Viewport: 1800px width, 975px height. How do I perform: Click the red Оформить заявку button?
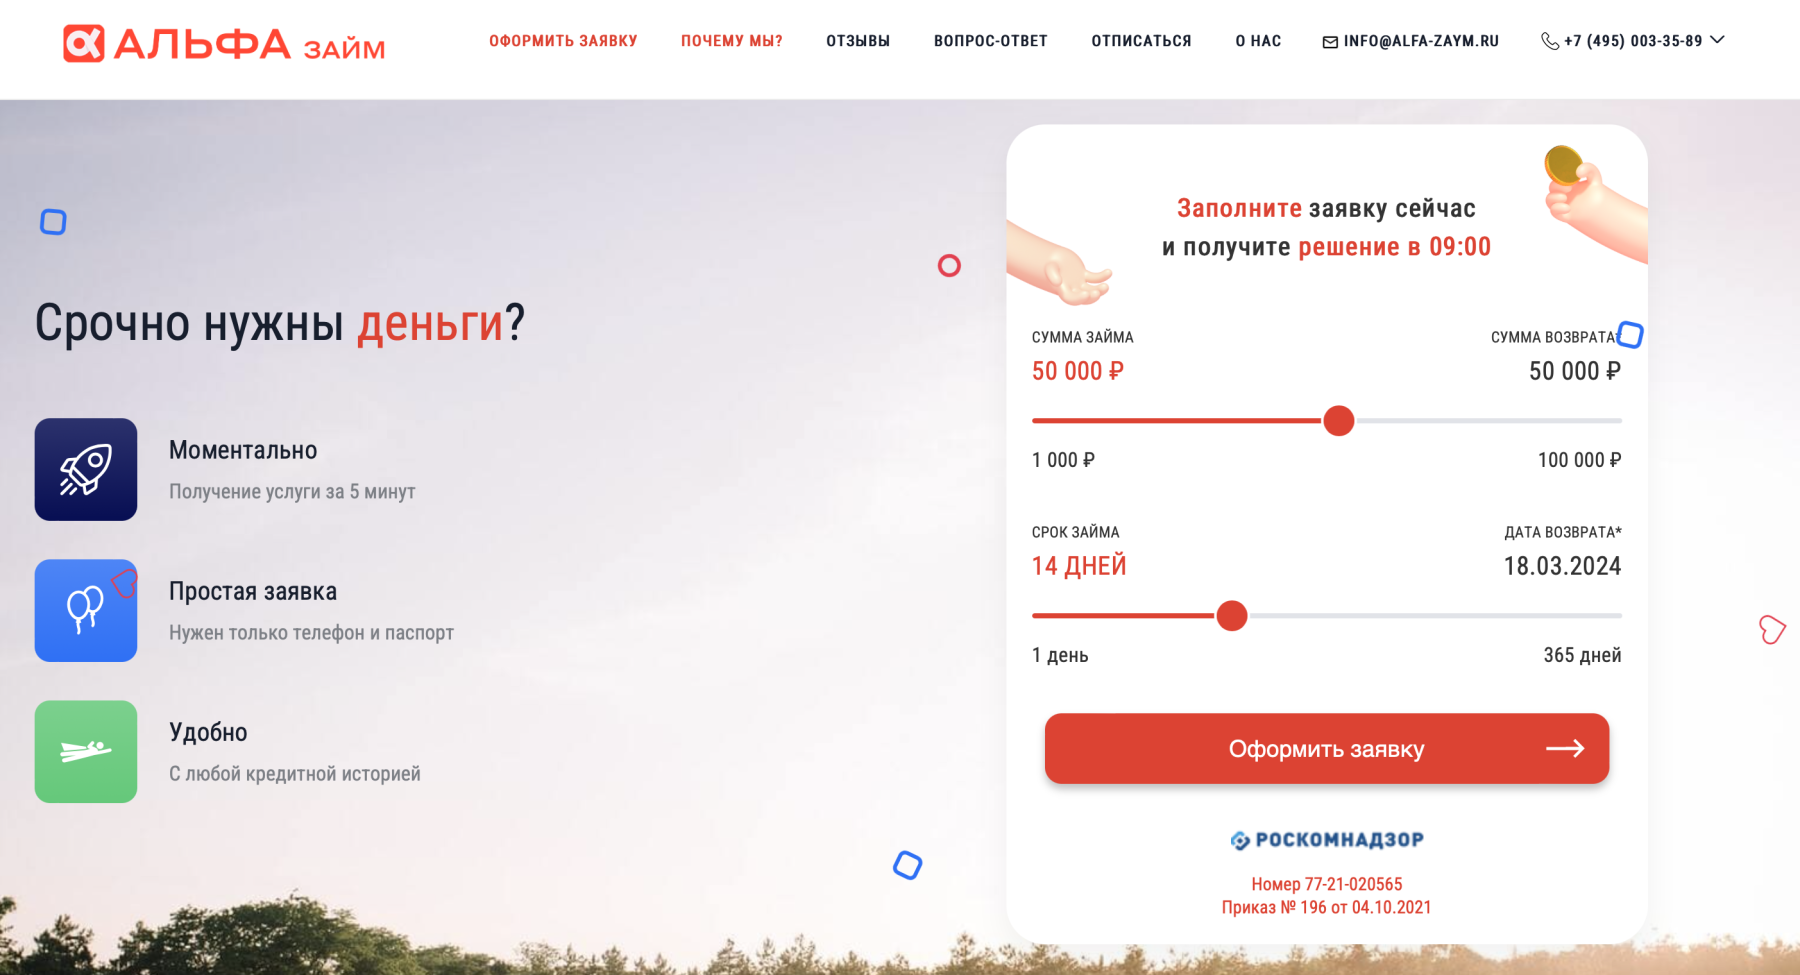point(1327,748)
